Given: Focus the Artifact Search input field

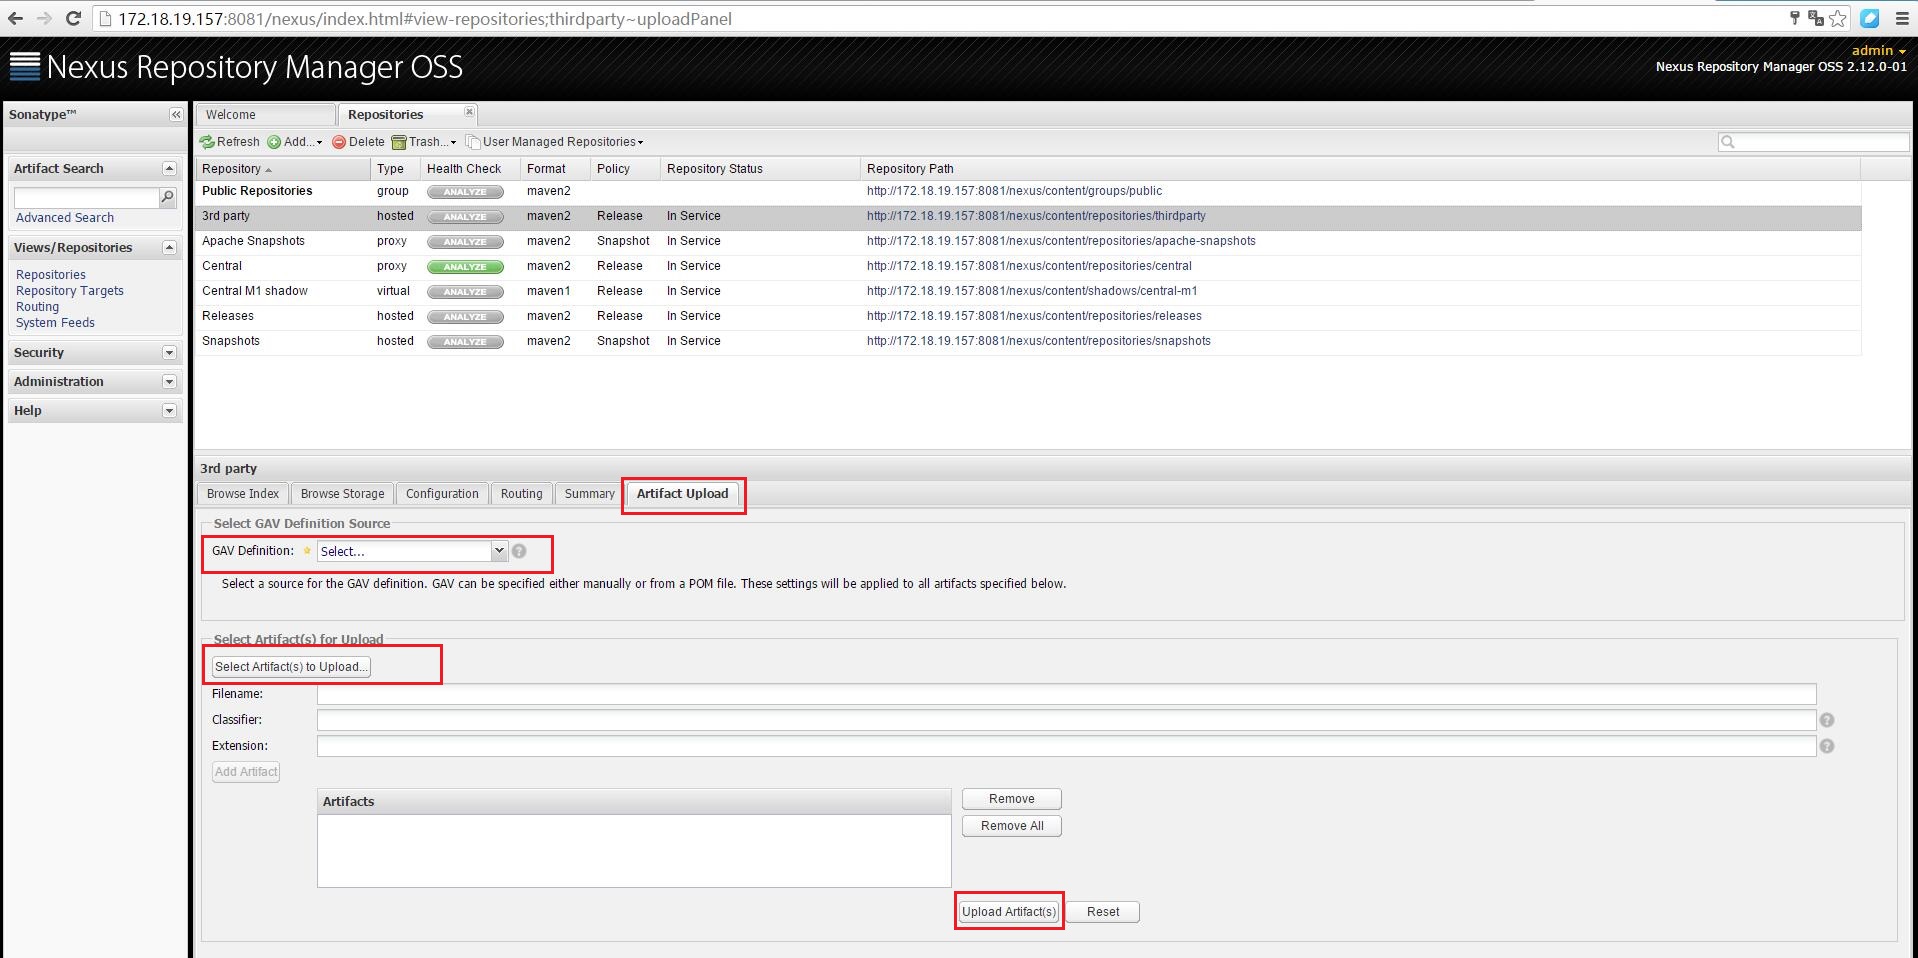Looking at the screenshot, I should (86, 197).
